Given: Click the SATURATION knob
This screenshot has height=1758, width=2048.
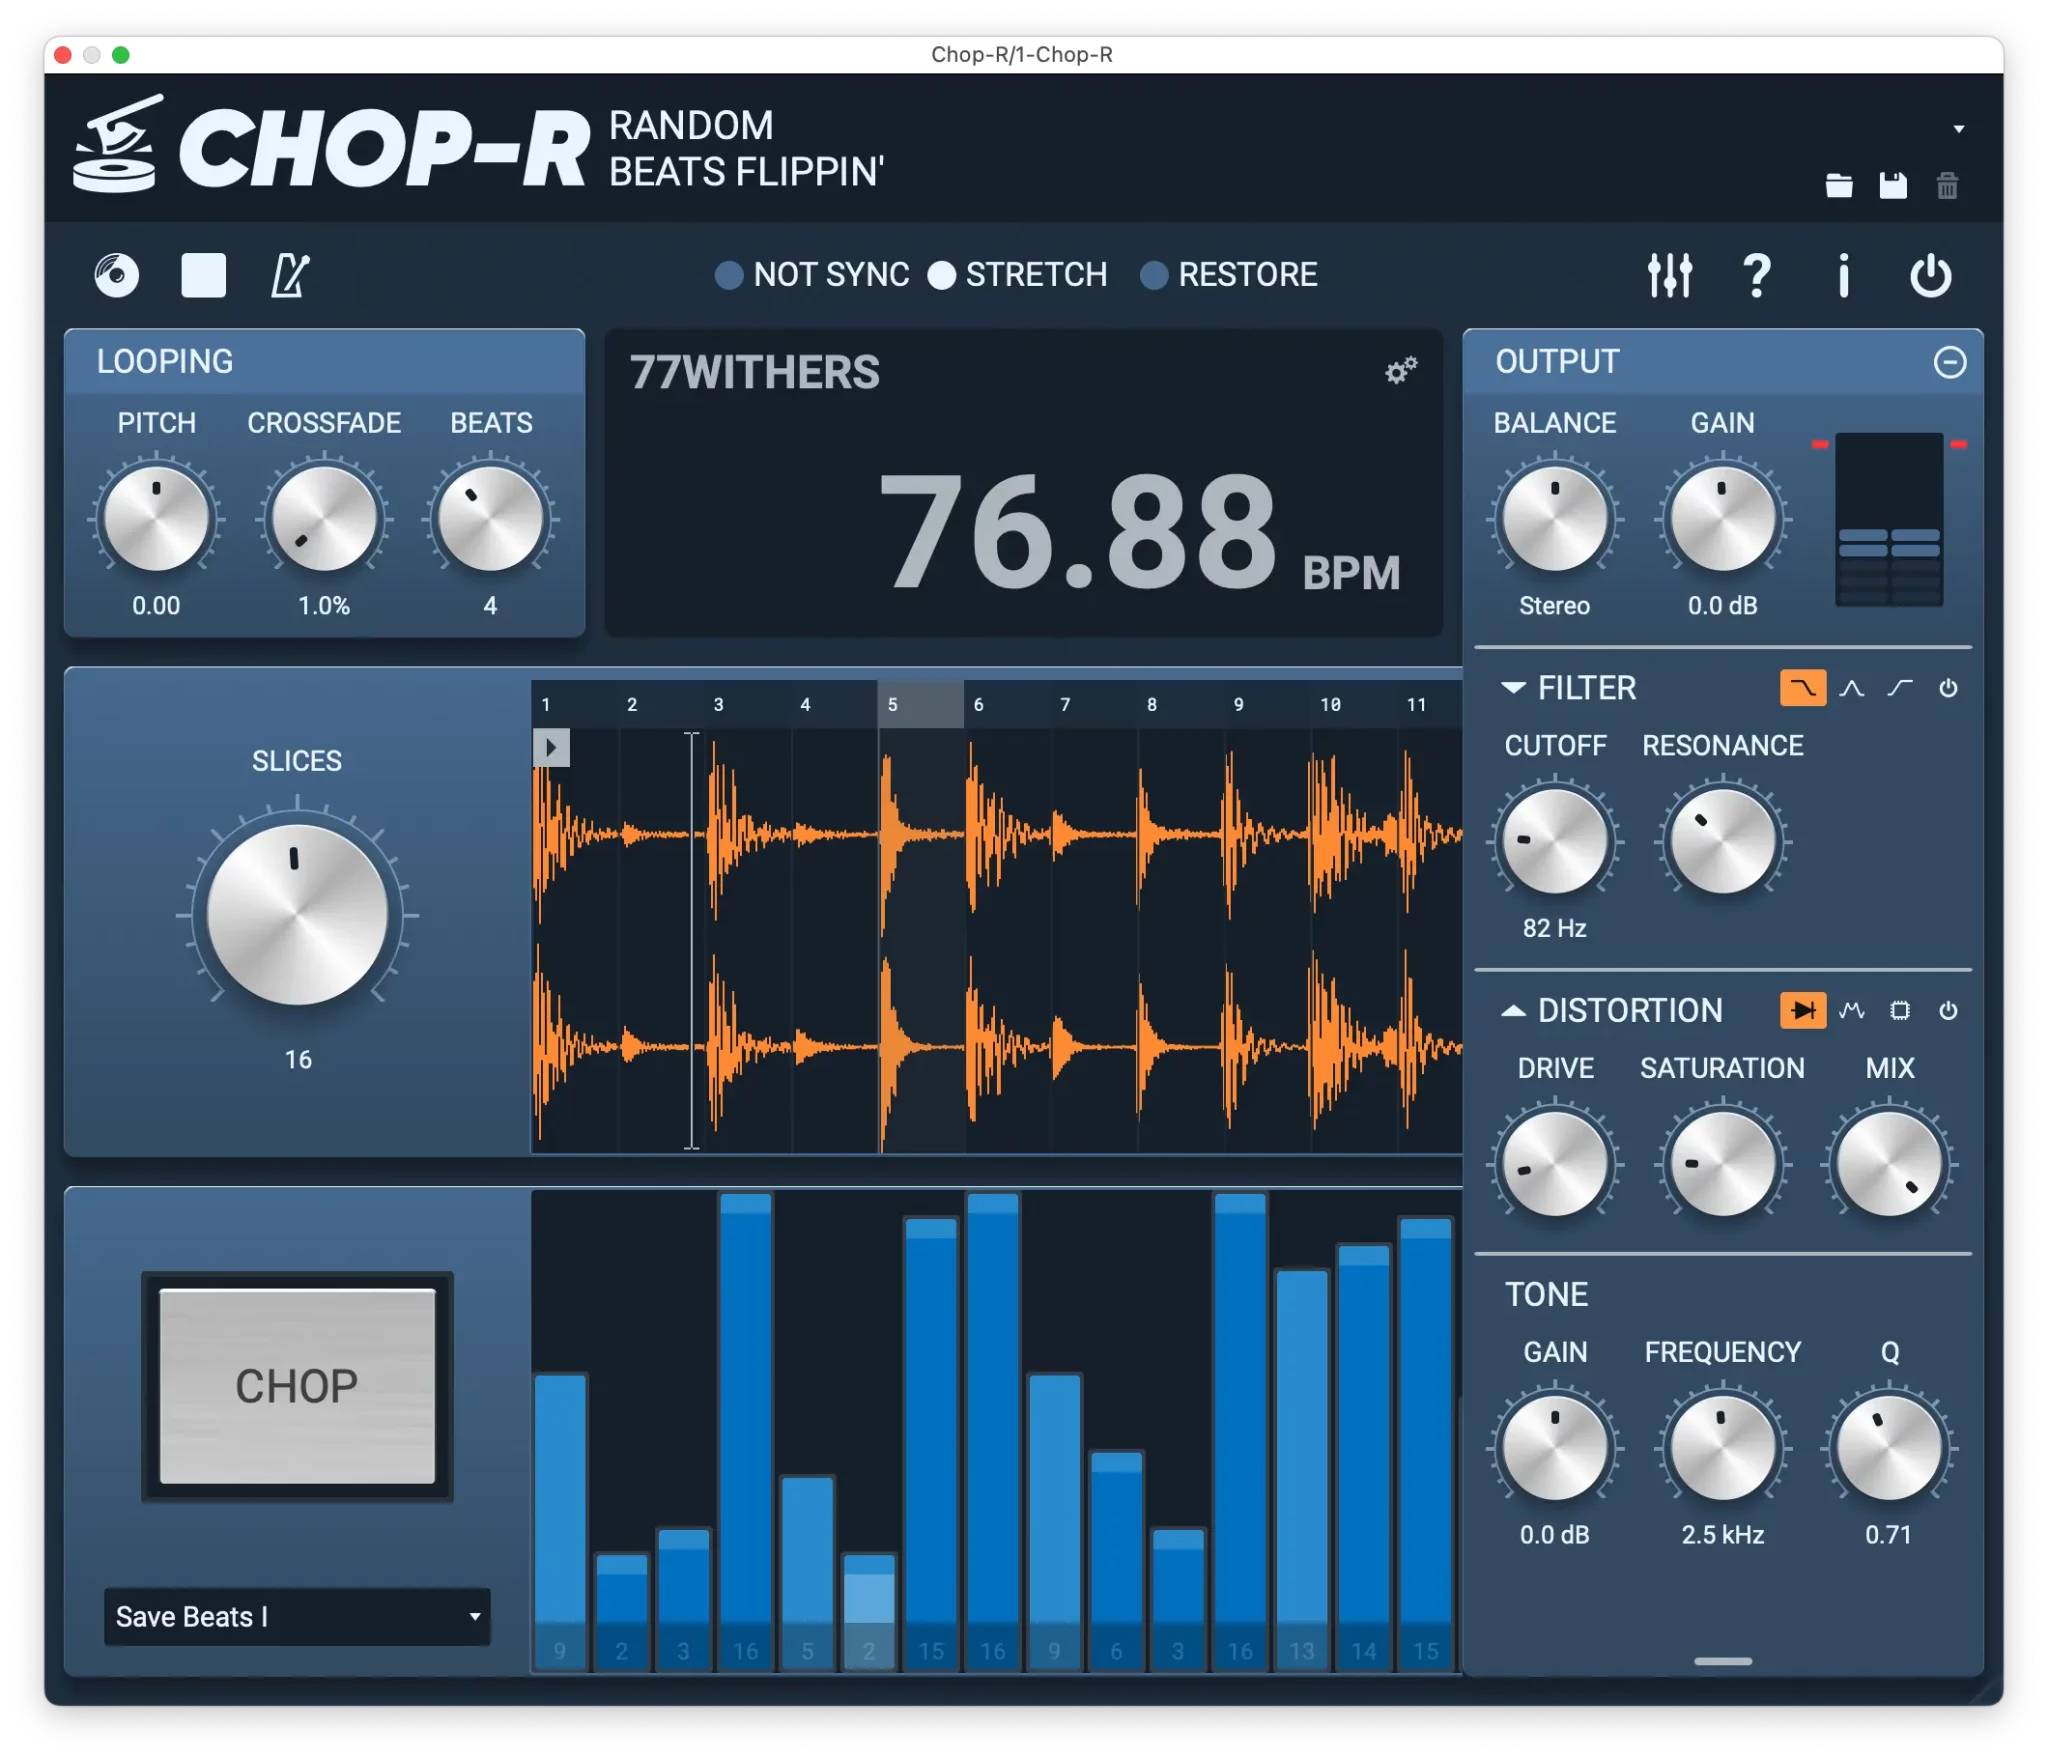Looking at the screenshot, I should (x=1722, y=1164).
